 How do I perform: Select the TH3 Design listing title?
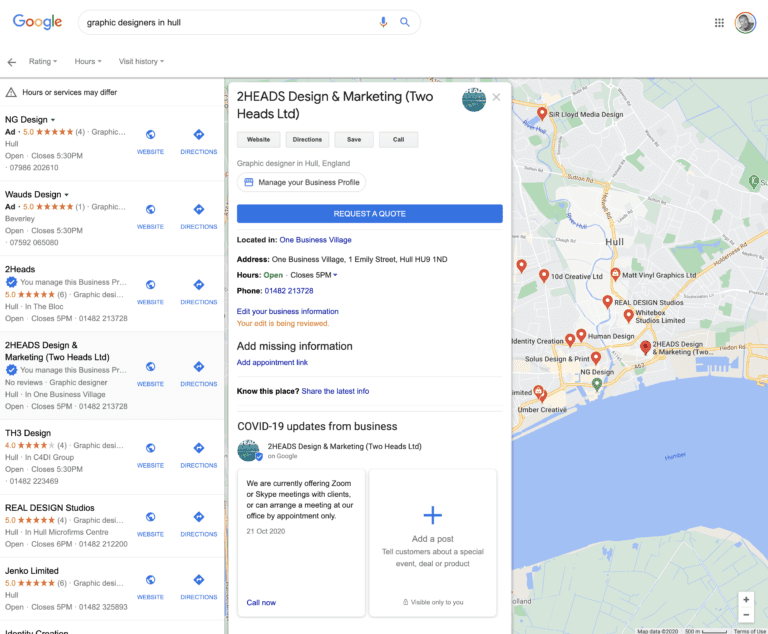pos(28,433)
